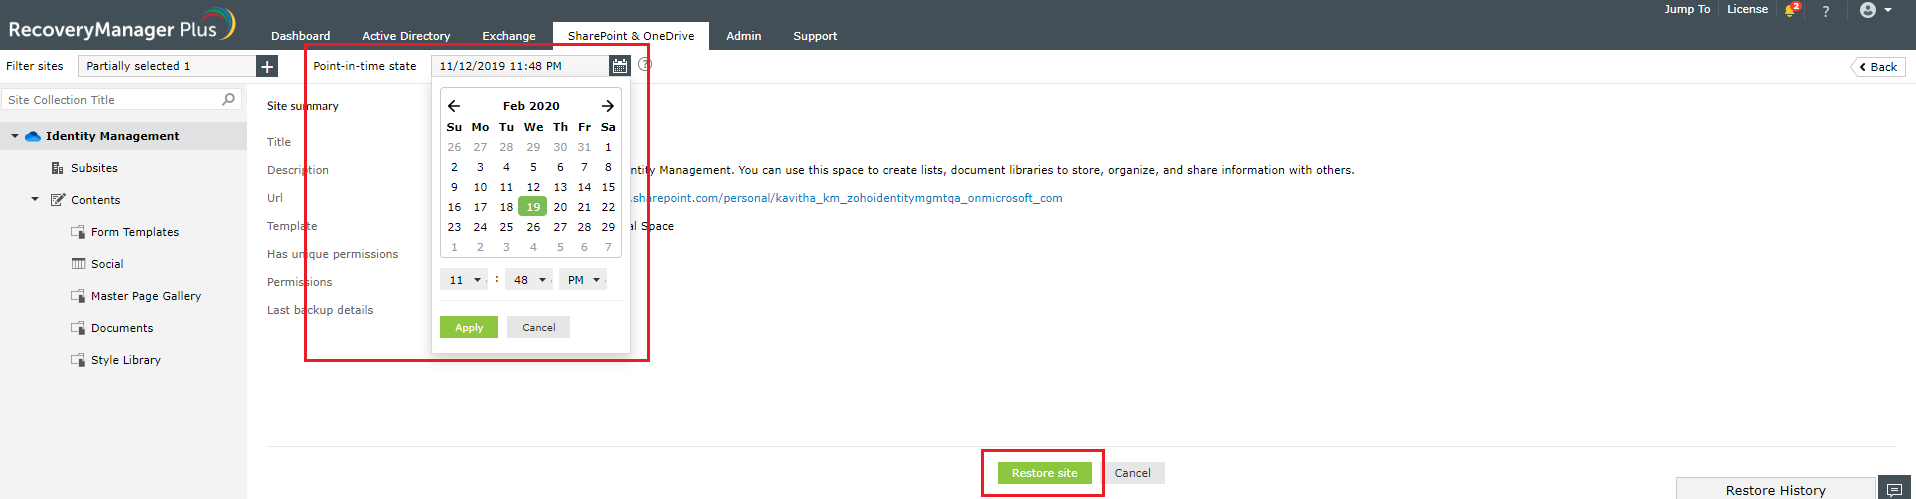Click License link

(1747, 9)
